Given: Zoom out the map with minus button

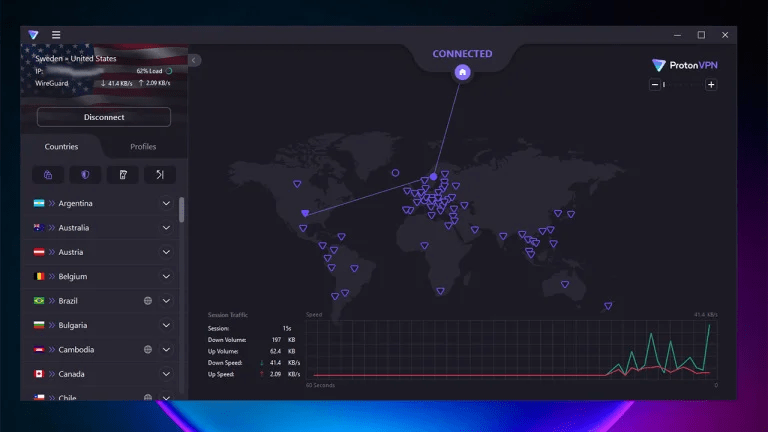Looking at the screenshot, I should (655, 85).
